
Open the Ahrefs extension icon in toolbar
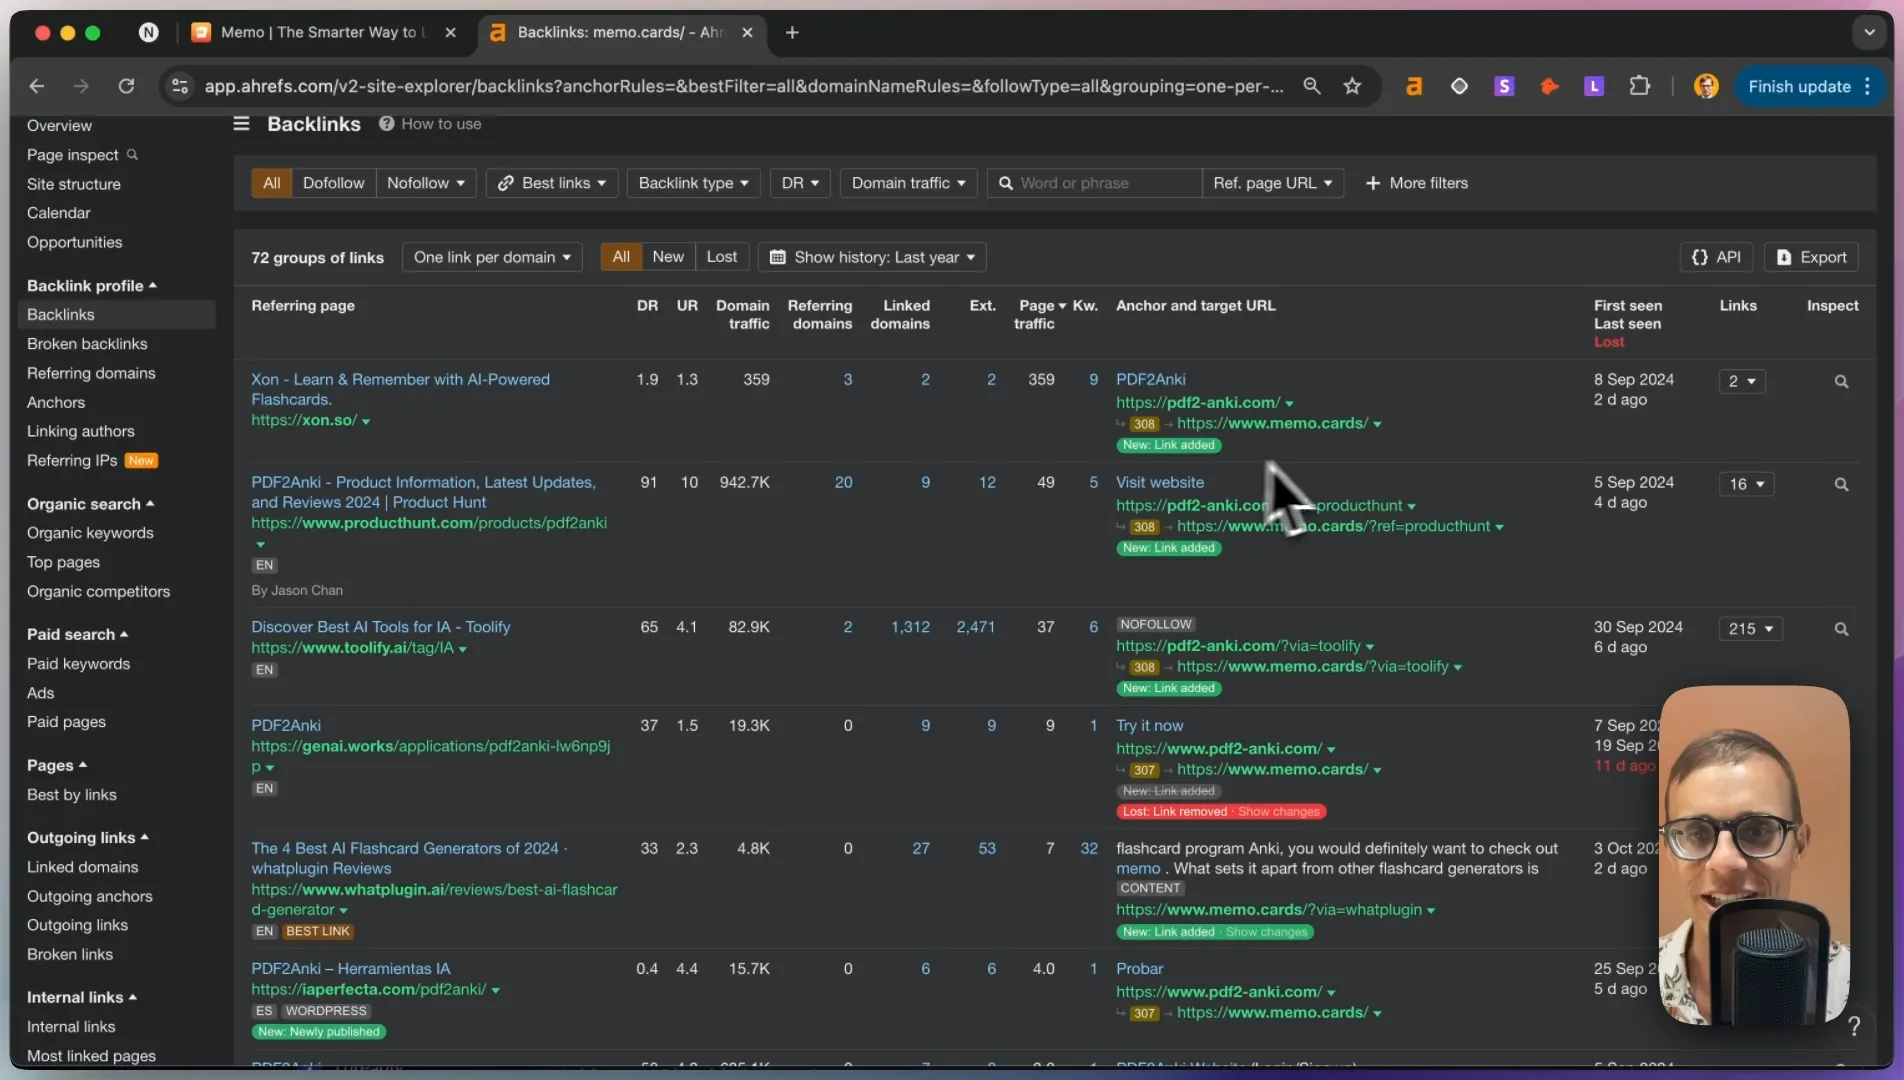click(x=1414, y=86)
